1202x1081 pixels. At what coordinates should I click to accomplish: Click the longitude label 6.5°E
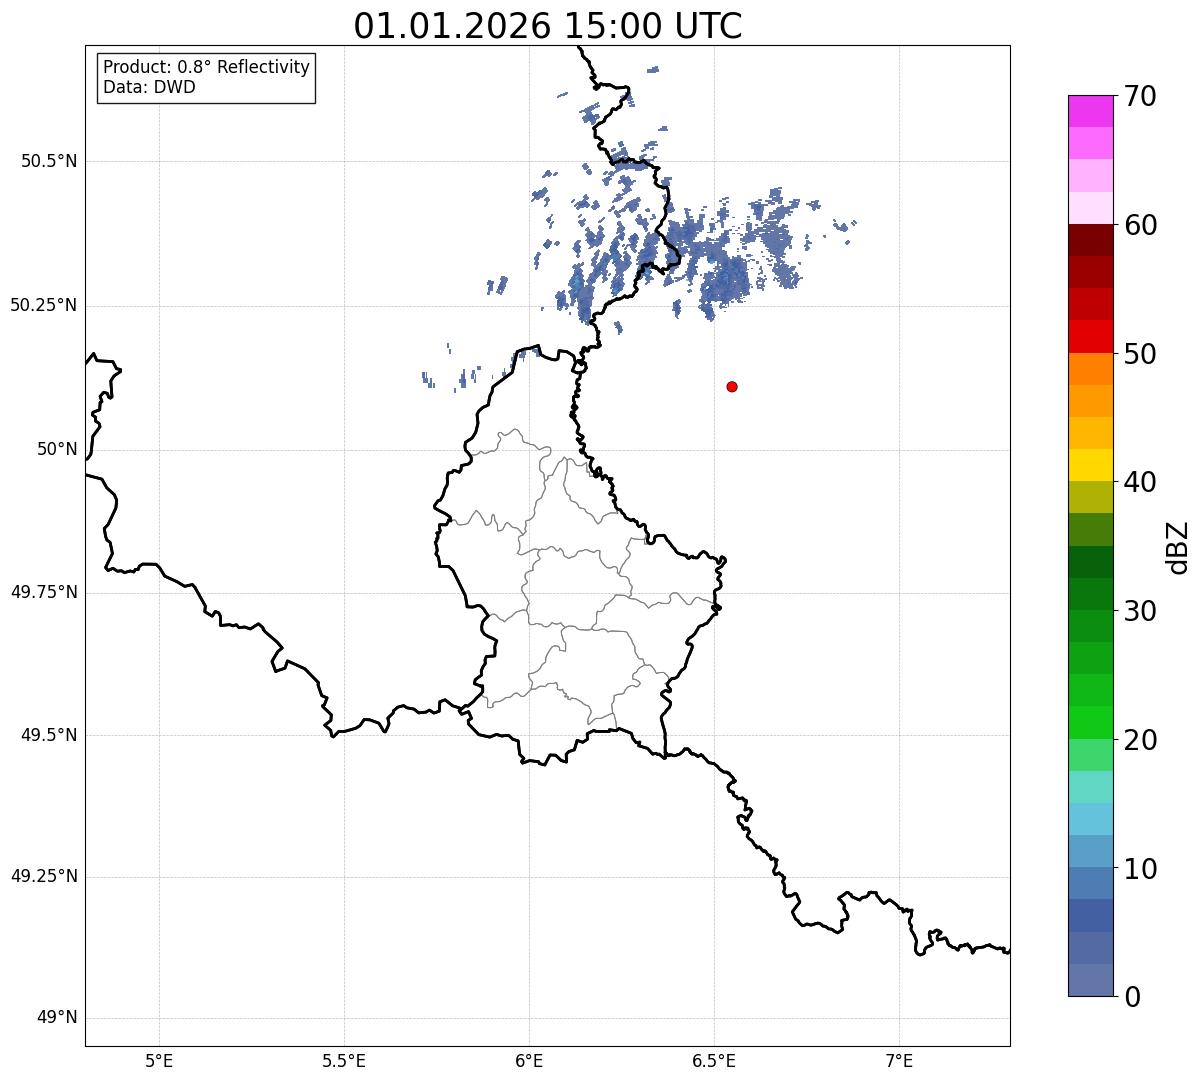[x=714, y=1061]
